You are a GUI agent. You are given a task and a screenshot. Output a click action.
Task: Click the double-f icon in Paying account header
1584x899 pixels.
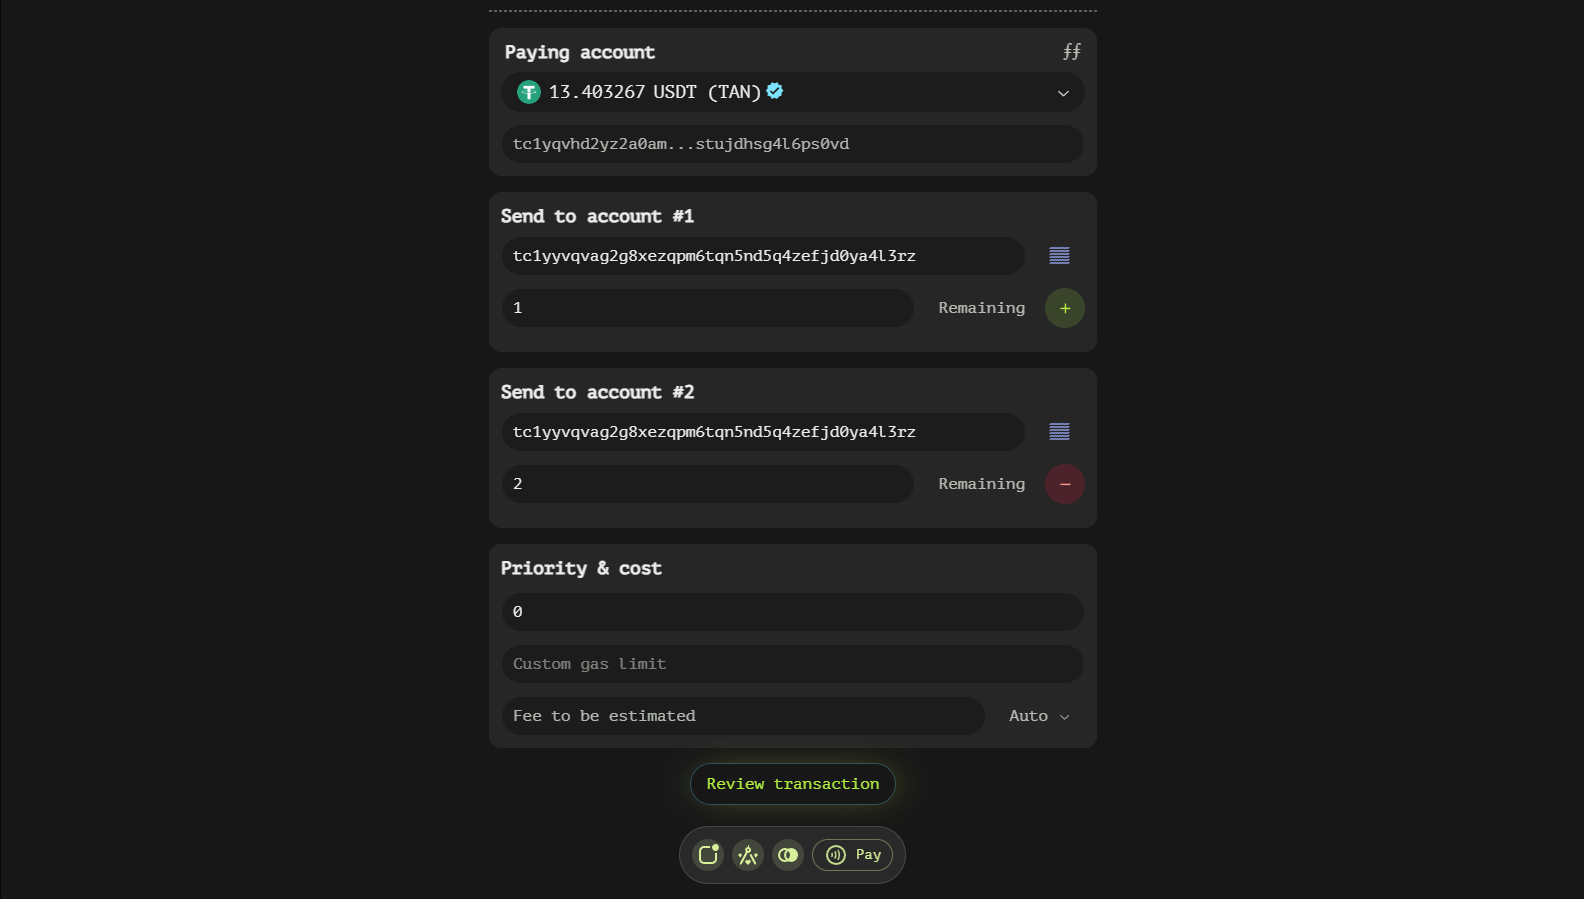click(1071, 52)
